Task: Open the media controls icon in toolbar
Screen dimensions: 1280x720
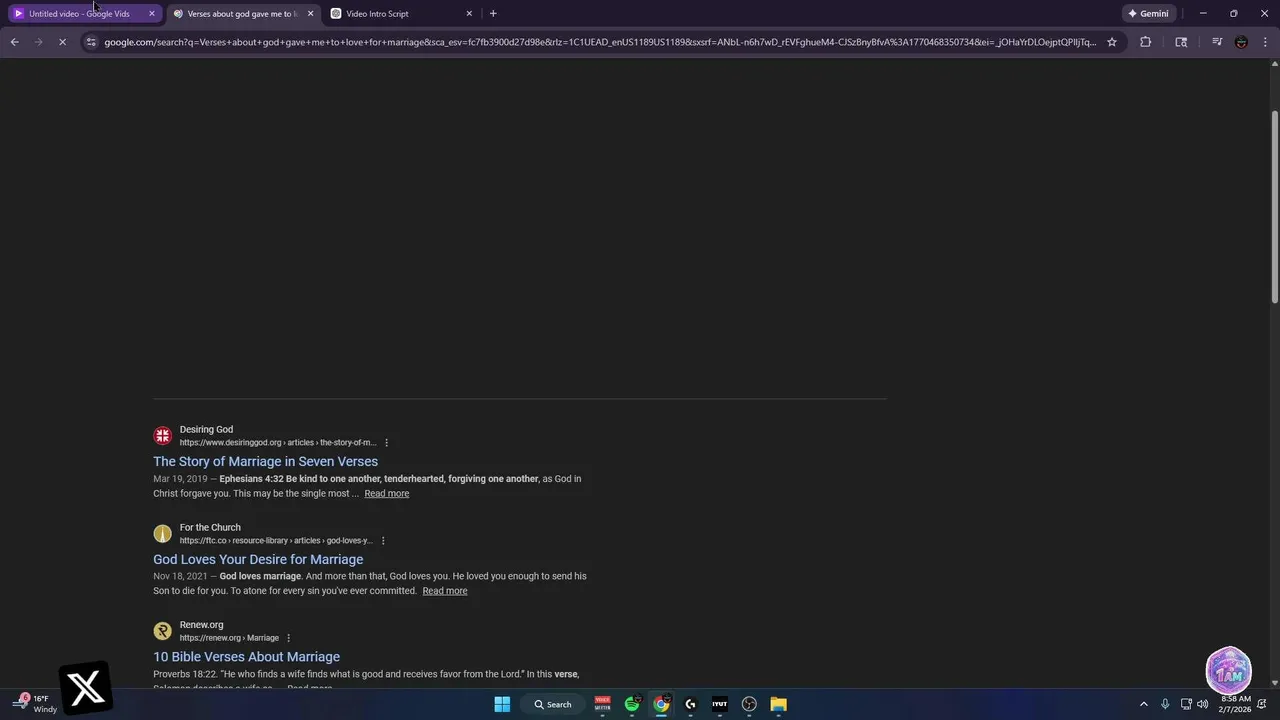Action: coord(1216,42)
